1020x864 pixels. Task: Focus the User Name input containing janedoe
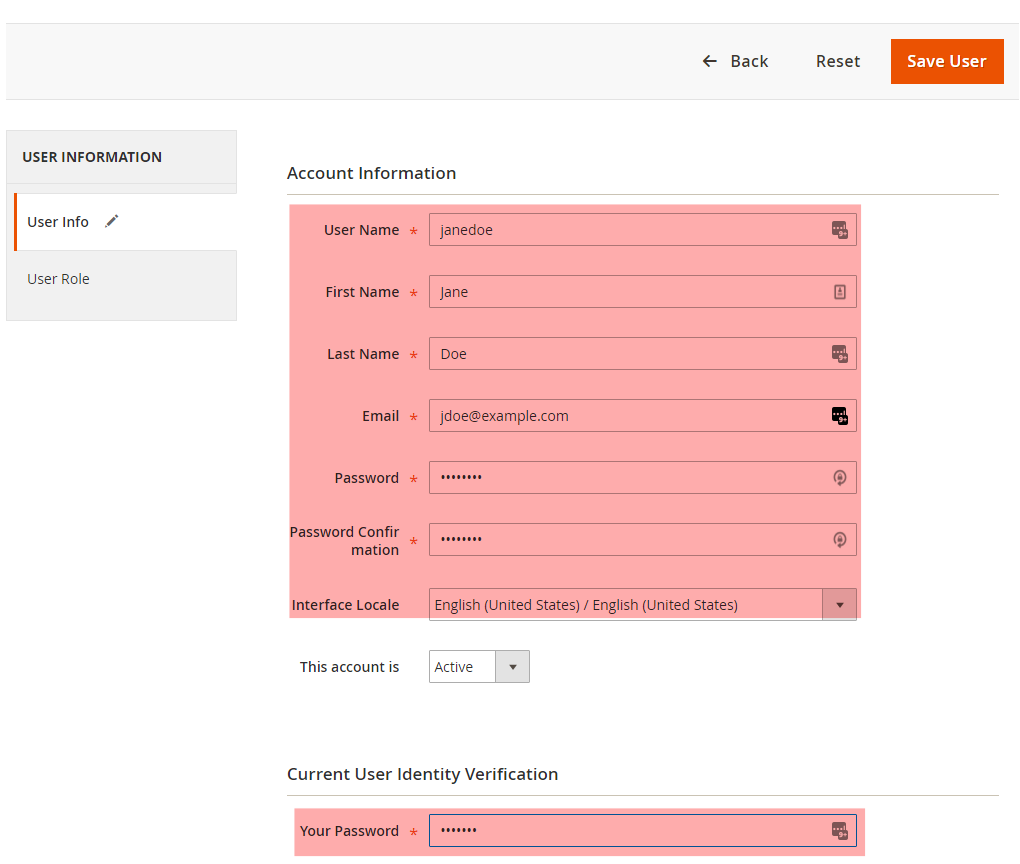point(625,230)
